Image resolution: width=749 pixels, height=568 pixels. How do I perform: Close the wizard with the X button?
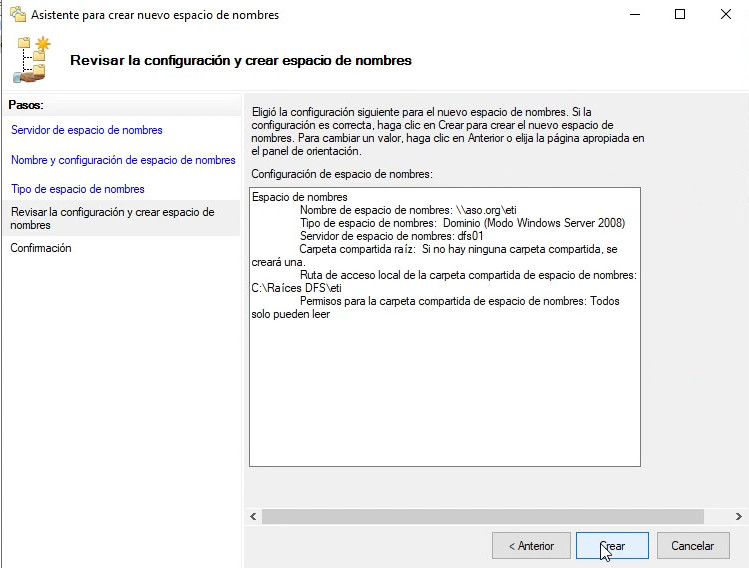[x=725, y=15]
